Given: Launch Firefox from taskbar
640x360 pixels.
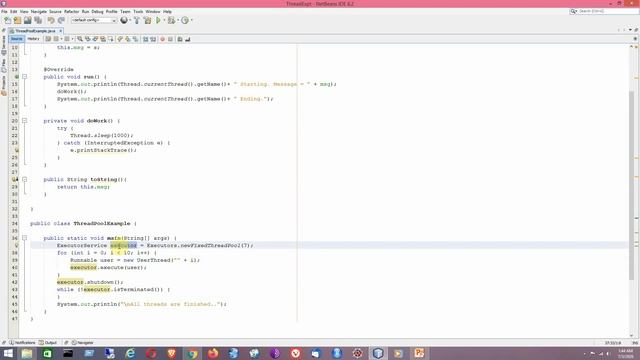Looking at the screenshot, I should (x=213, y=353).
